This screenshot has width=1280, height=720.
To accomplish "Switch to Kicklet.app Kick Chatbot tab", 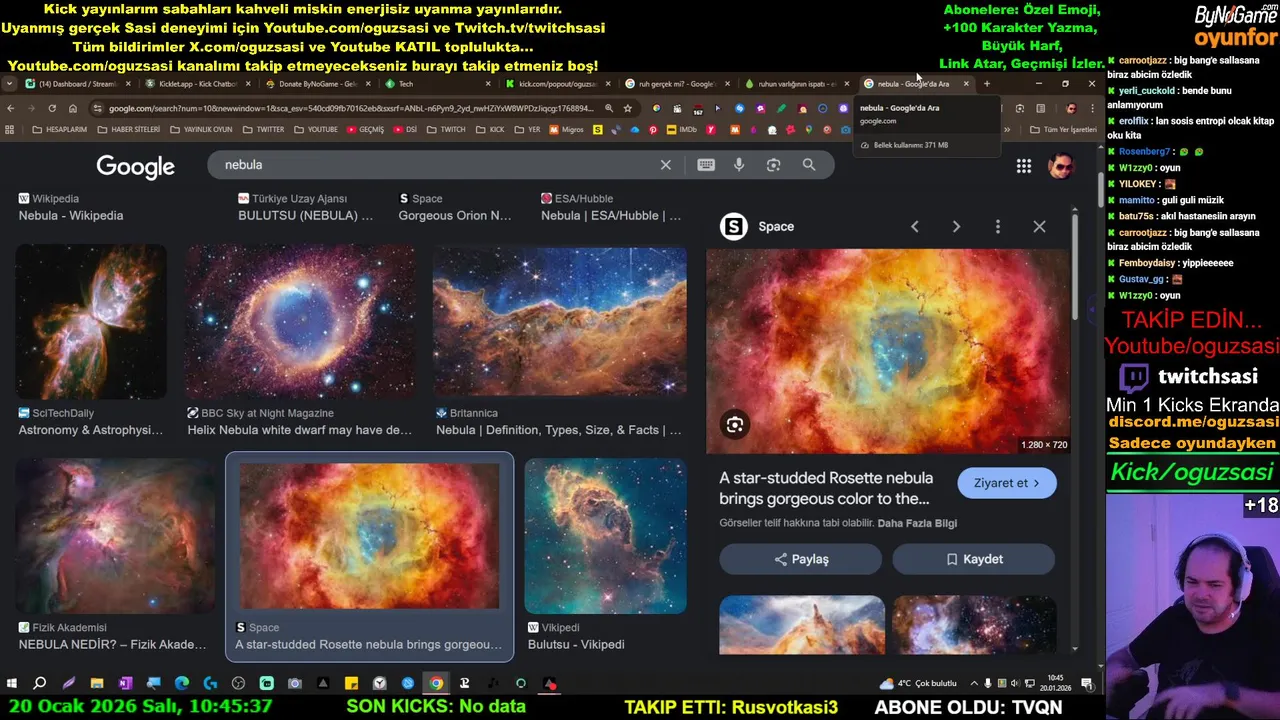I will pos(196,84).
